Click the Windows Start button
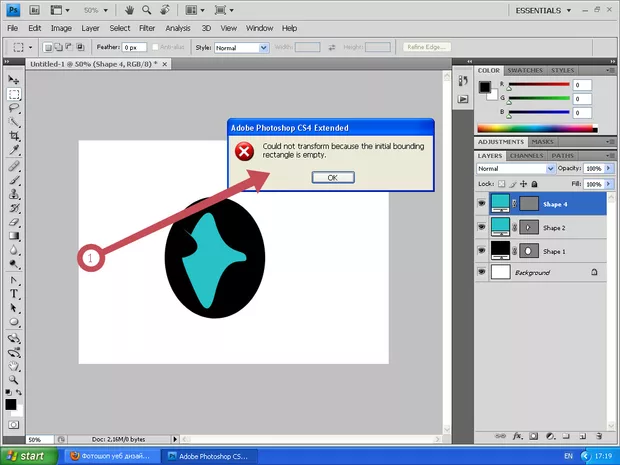The height and width of the screenshot is (465, 620). pos(28,456)
